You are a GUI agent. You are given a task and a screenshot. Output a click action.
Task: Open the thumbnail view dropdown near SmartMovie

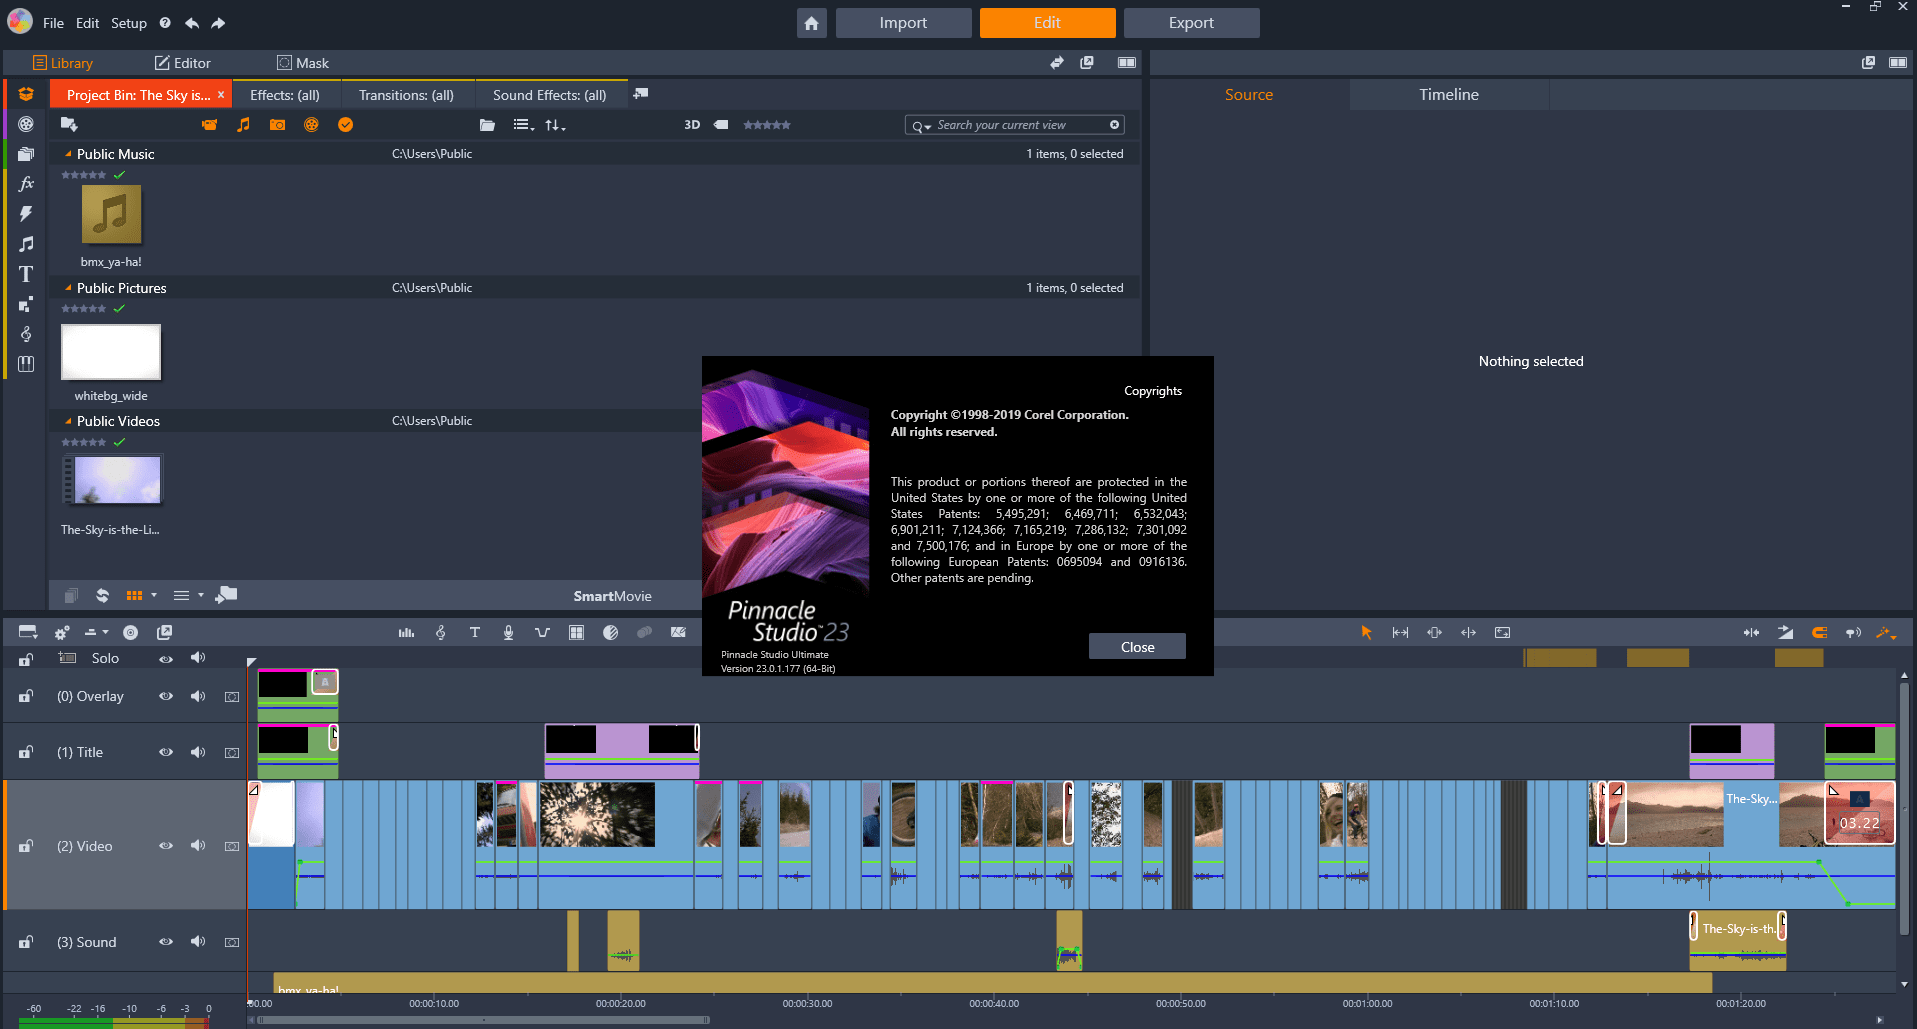click(x=141, y=595)
